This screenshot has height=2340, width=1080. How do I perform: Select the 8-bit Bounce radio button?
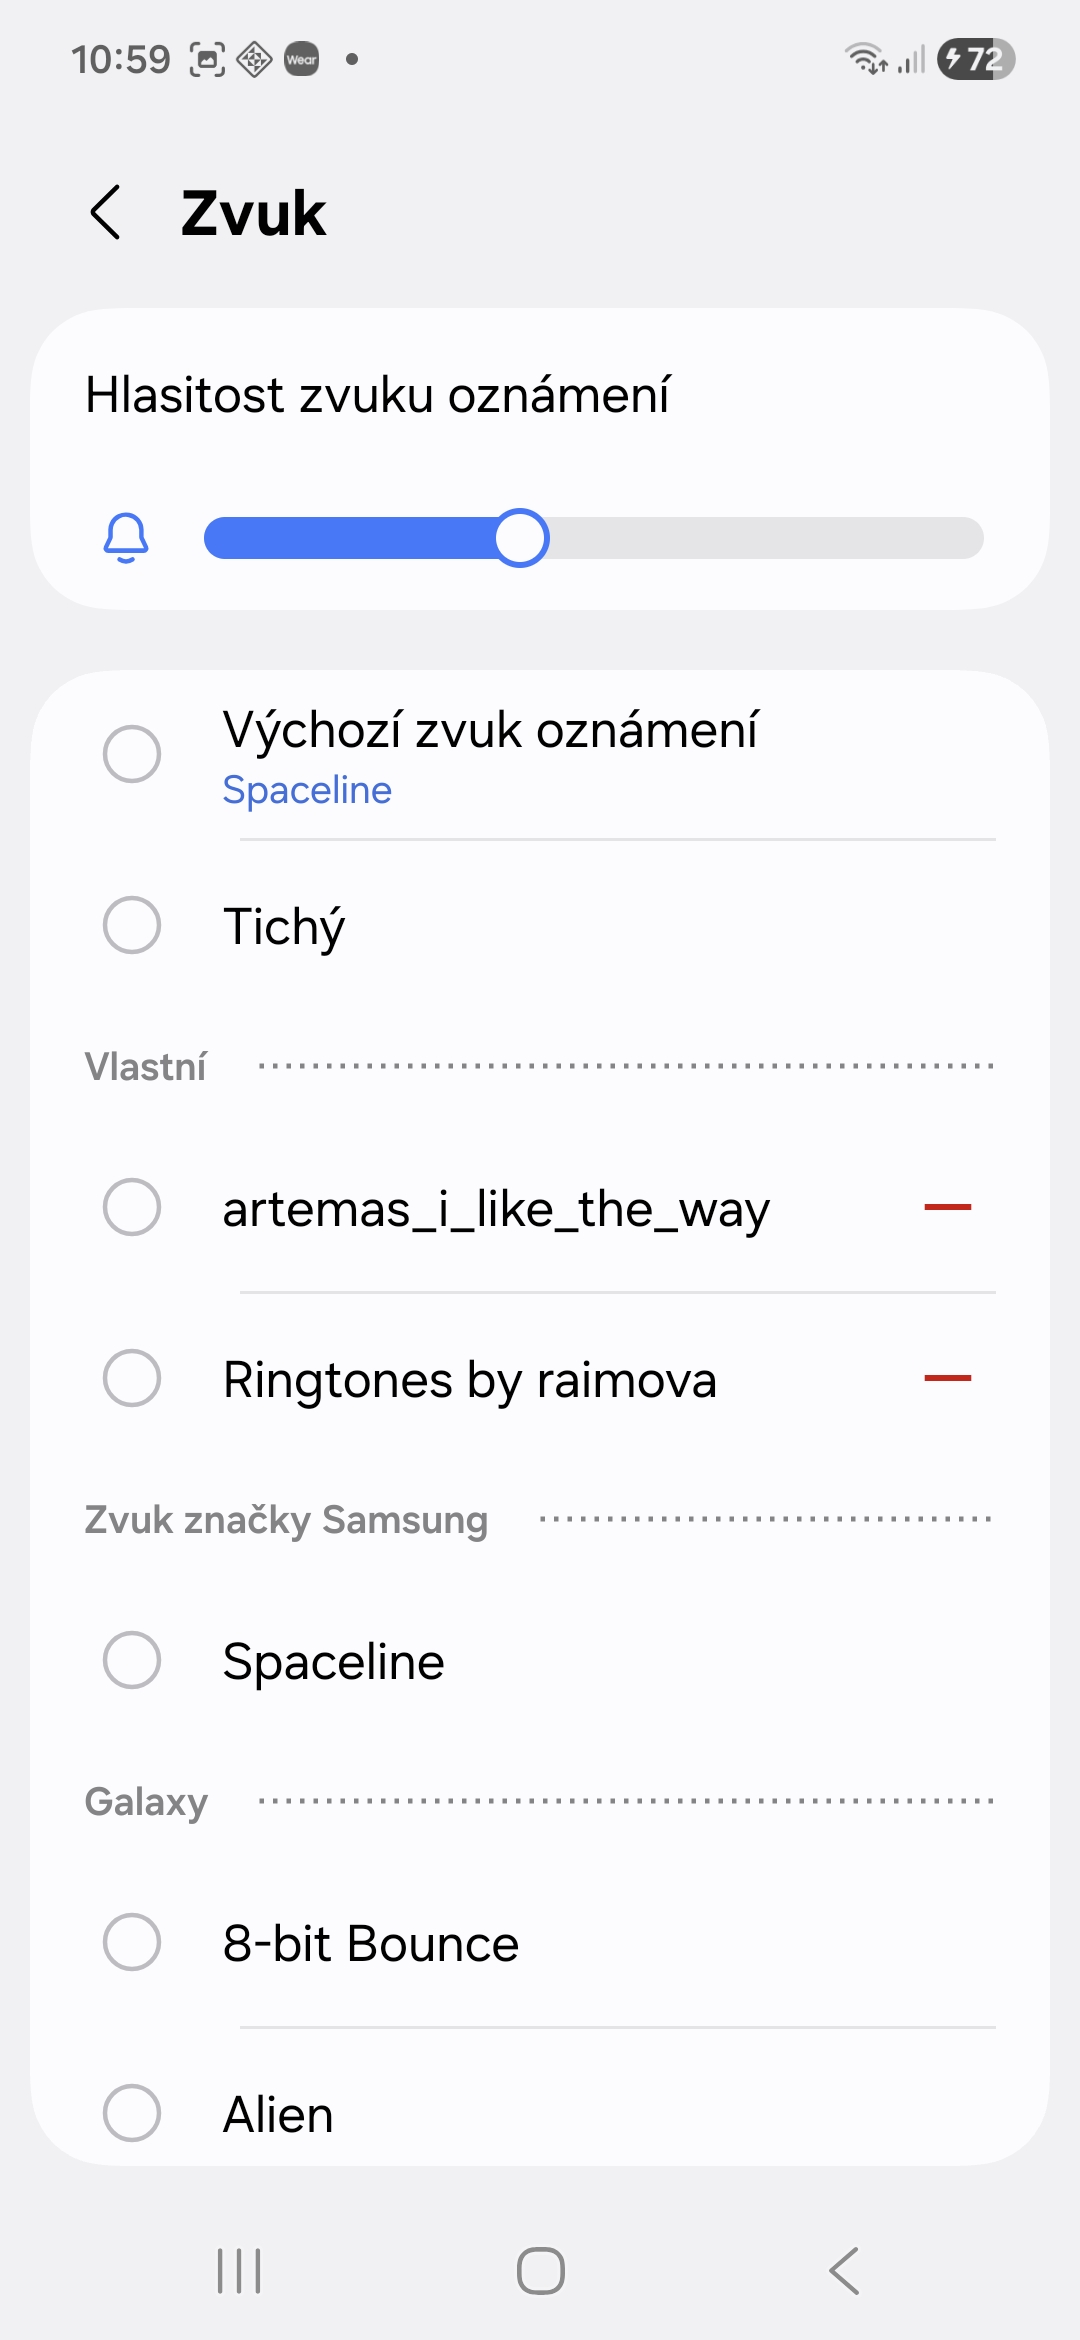[132, 1942]
